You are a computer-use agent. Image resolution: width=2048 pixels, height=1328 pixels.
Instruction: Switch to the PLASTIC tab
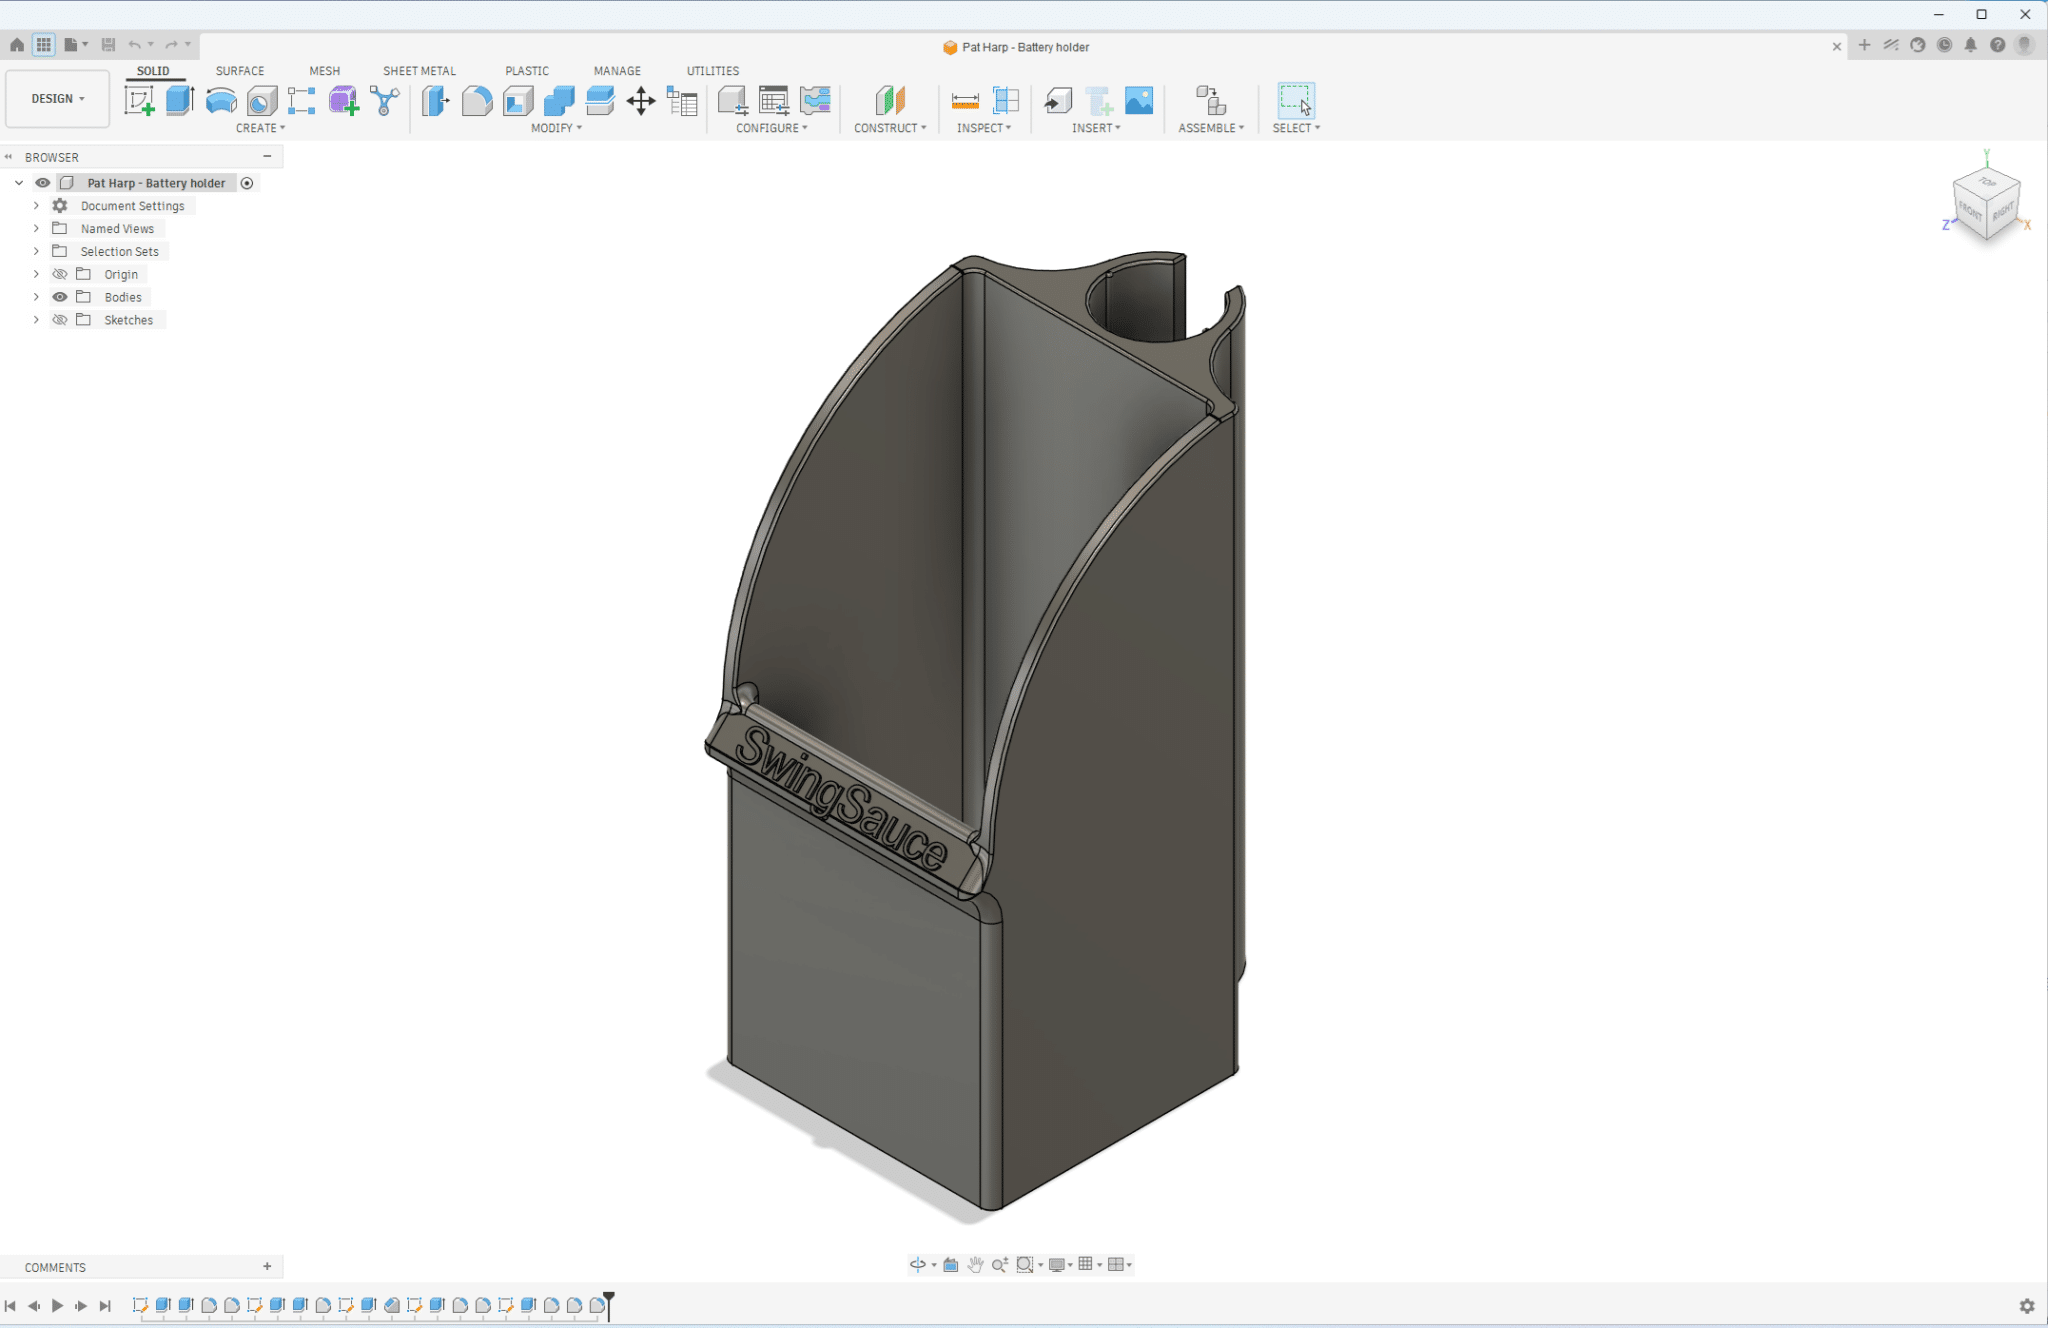[x=527, y=71]
